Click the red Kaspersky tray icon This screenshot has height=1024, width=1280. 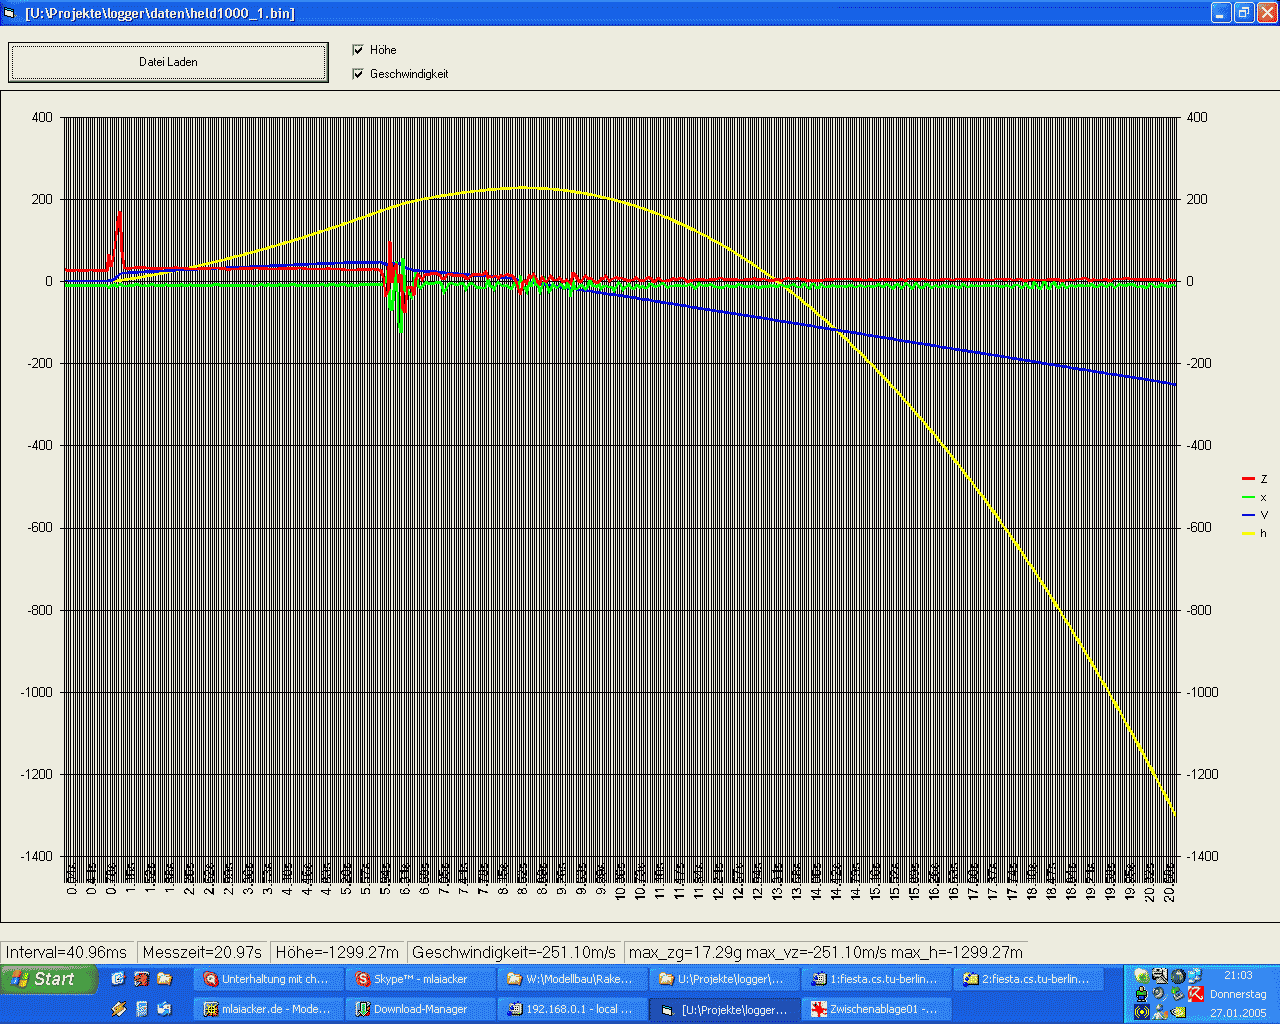coord(1195,993)
